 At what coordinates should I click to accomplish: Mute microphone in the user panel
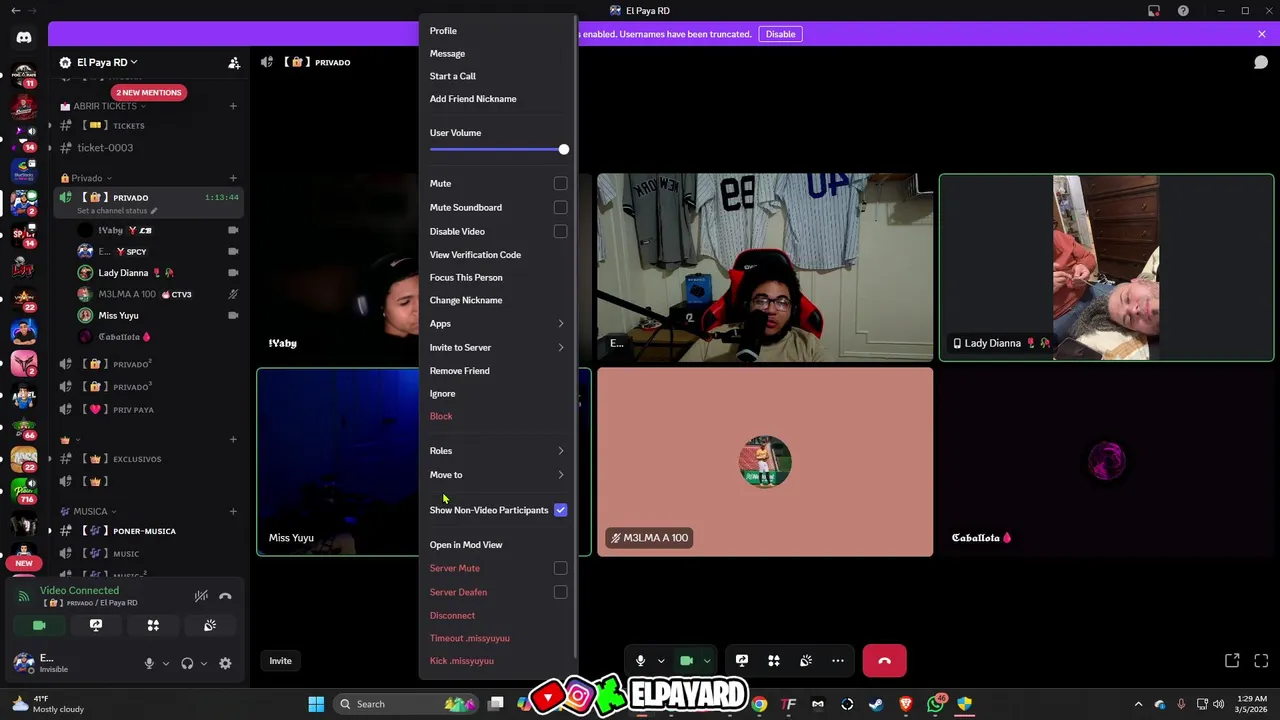coord(149,663)
